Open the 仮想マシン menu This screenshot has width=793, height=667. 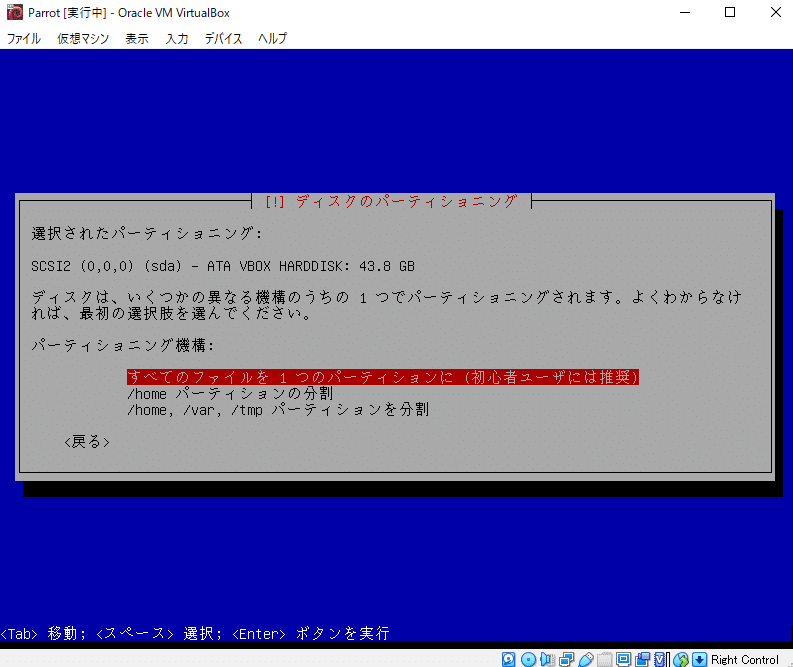pyautogui.click(x=83, y=38)
